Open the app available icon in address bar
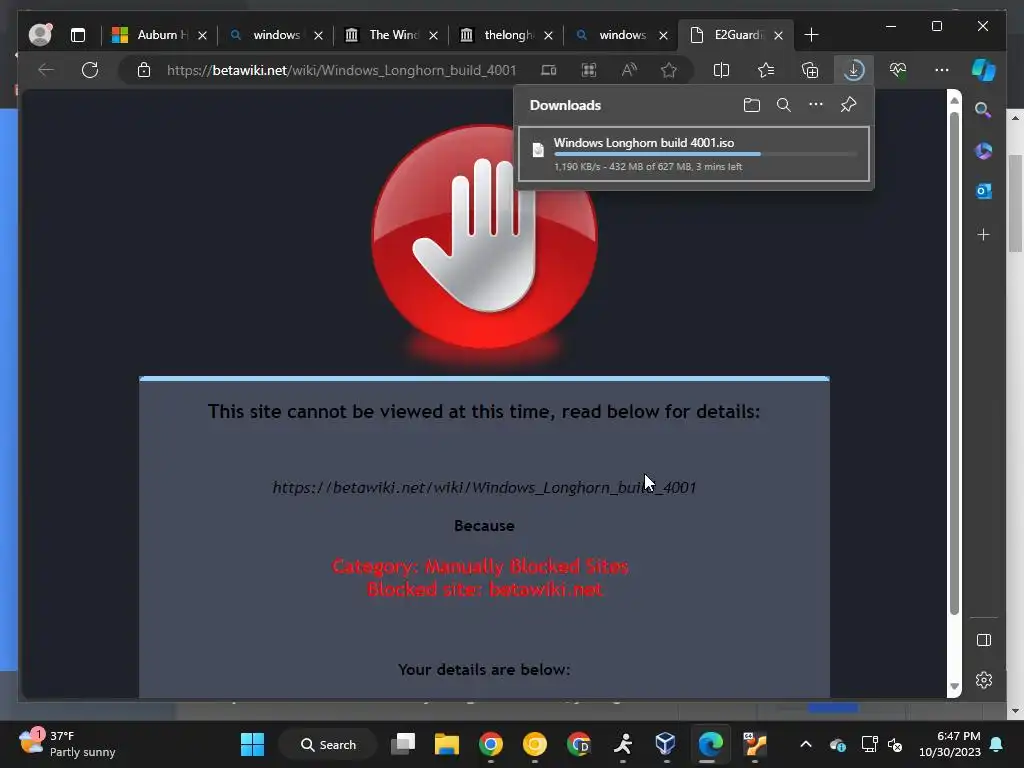1024x768 pixels. pos(549,70)
